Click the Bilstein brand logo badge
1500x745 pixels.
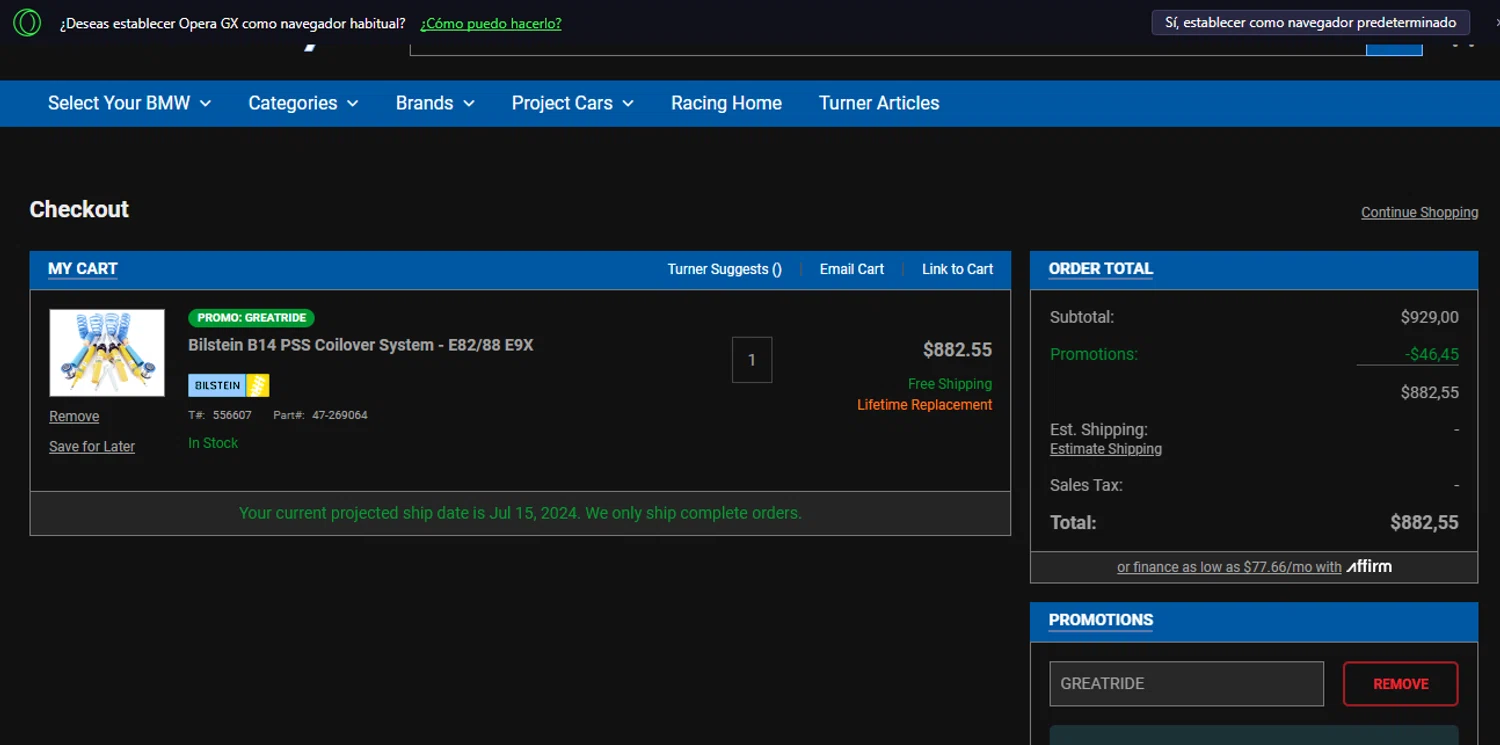click(x=229, y=385)
